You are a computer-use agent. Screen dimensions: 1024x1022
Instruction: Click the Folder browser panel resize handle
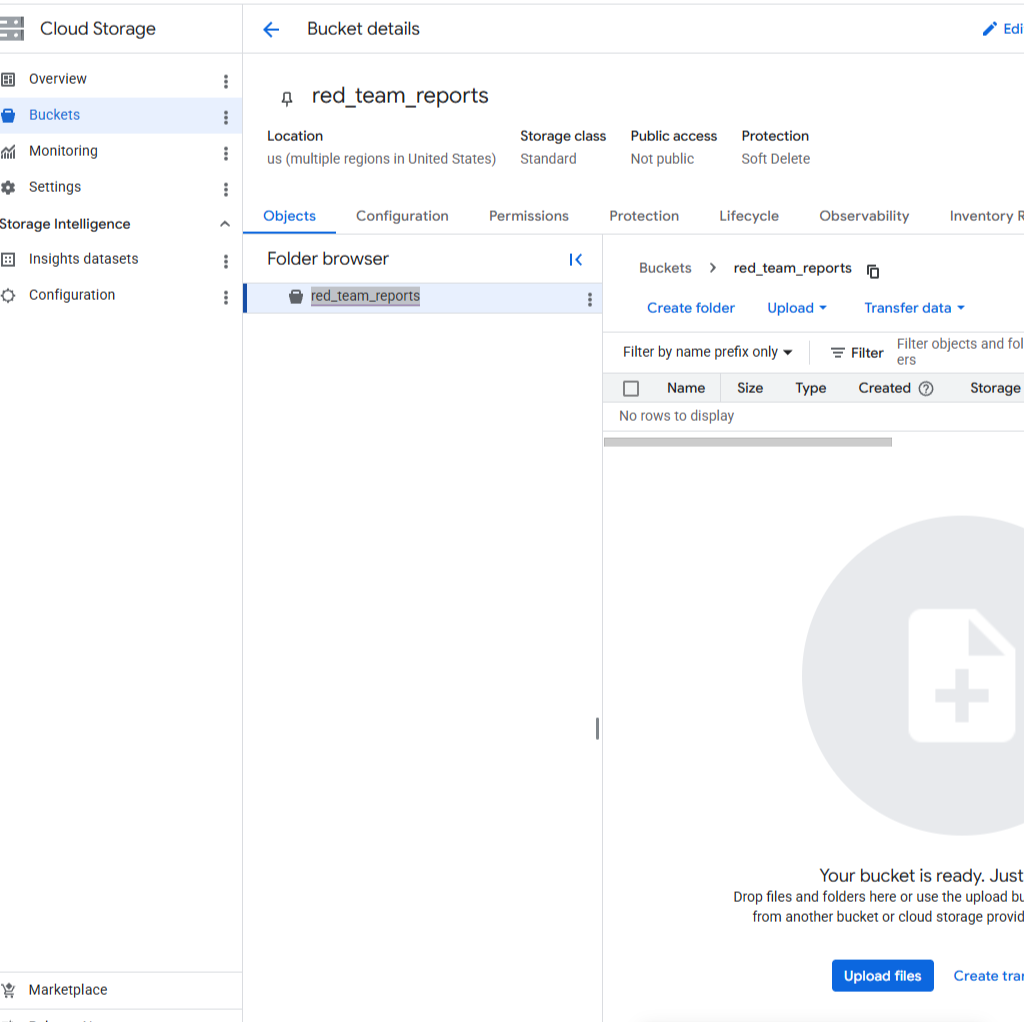597,729
